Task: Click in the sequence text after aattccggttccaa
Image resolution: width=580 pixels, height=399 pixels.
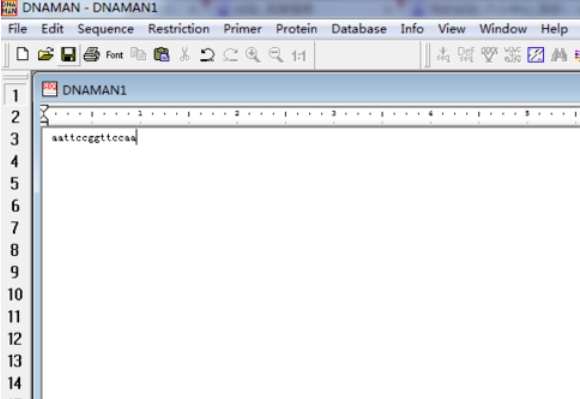Action: (137, 138)
